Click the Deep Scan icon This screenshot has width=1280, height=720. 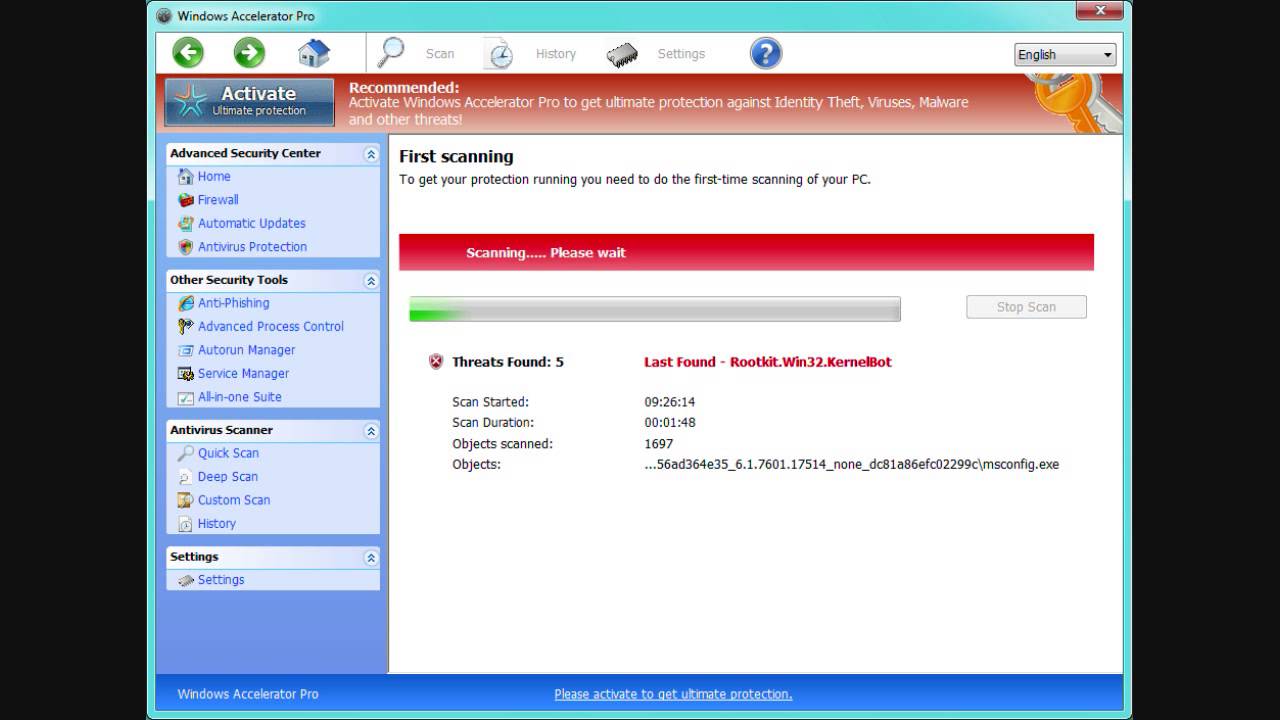(x=185, y=477)
